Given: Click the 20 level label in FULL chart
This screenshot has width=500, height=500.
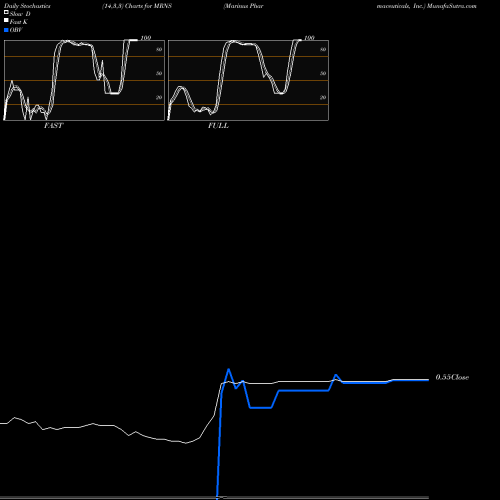Looking at the screenshot, I should click(323, 97).
